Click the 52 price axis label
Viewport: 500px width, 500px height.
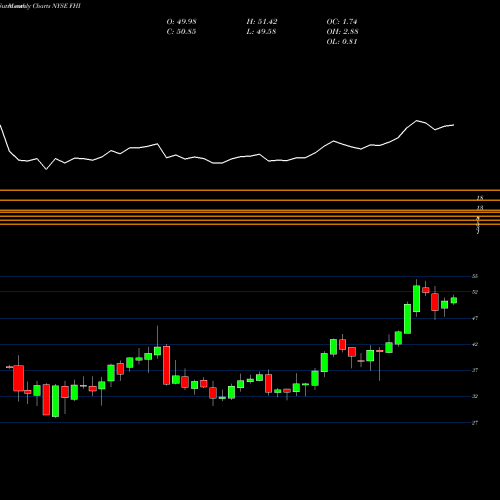pyautogui.click(x=475, y=292)
